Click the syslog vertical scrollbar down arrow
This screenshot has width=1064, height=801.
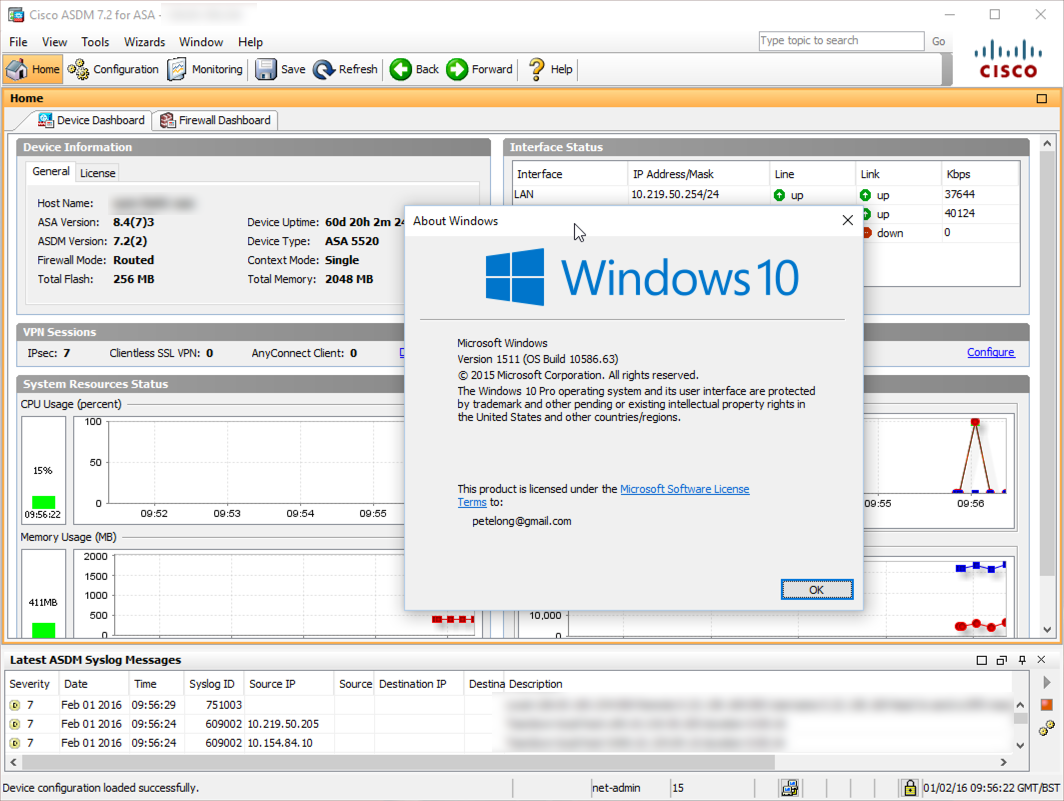(x=1020, y=745)
